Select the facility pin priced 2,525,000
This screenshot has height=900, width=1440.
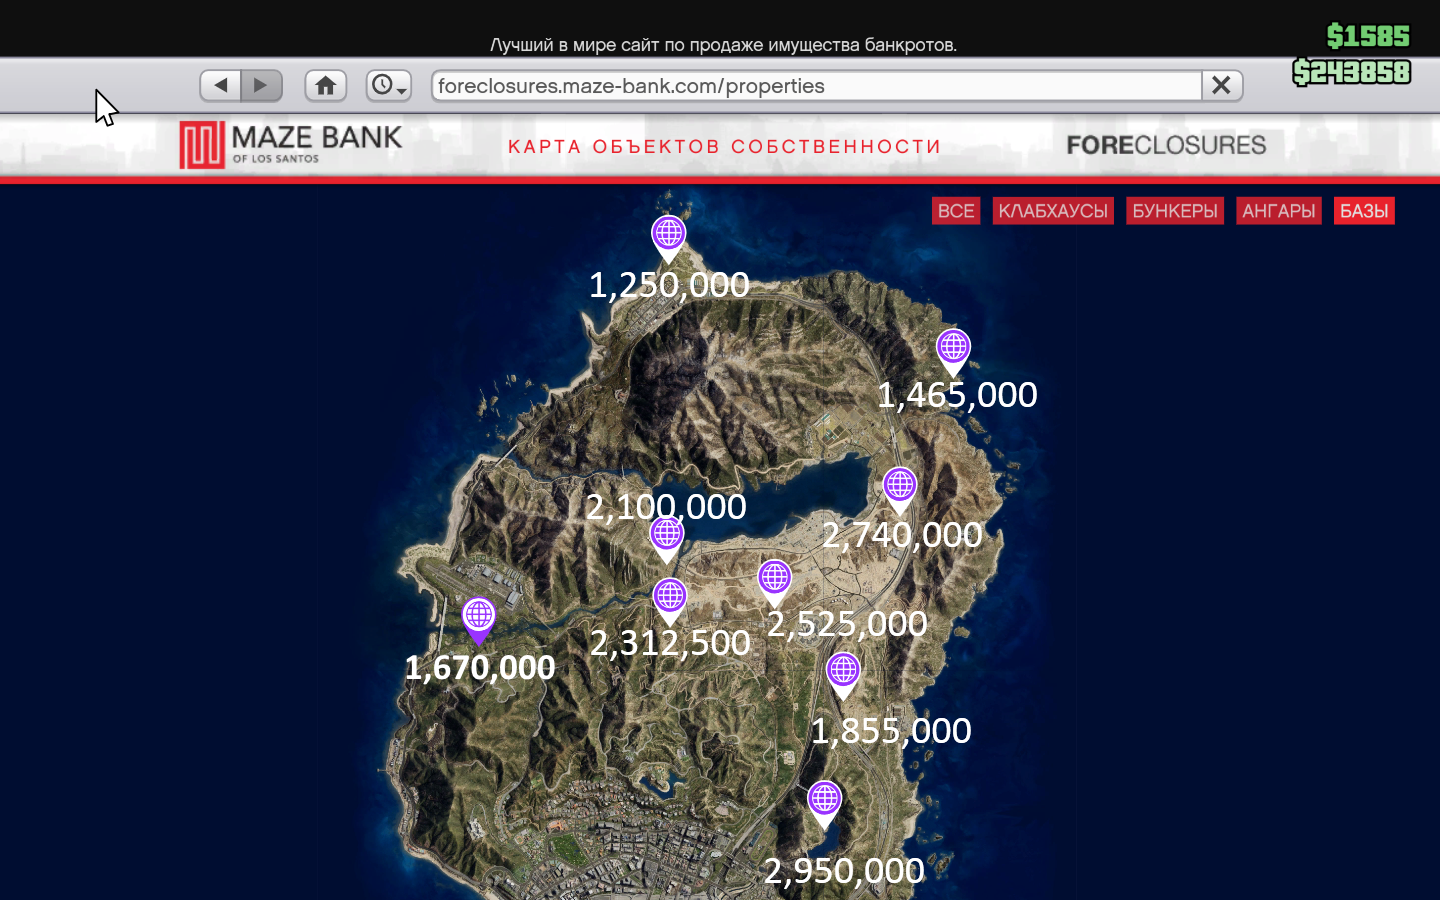coord(775,582)
